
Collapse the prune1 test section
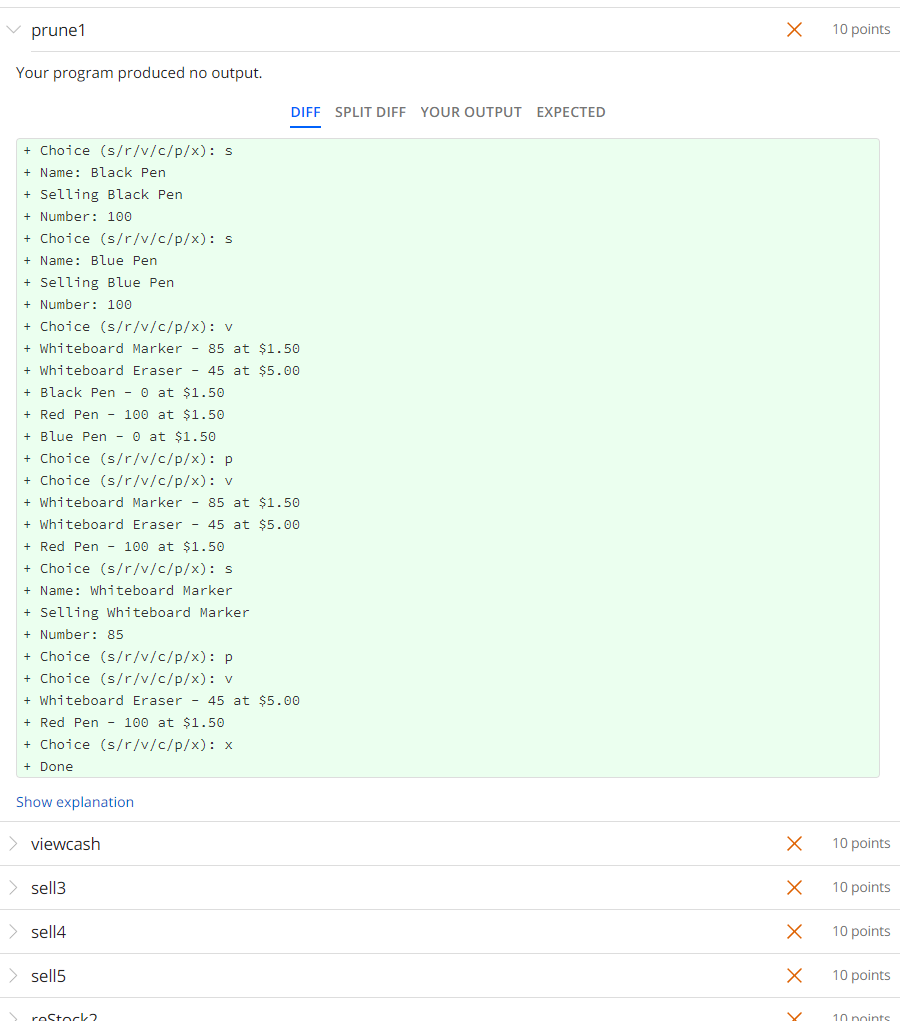coord(14,30)
